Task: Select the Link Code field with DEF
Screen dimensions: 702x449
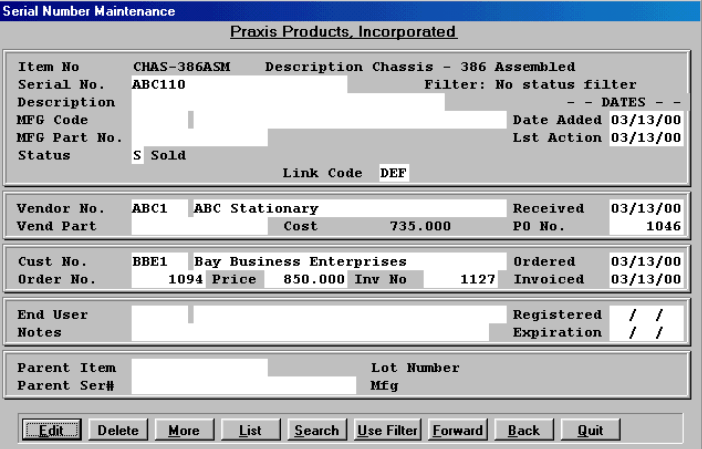Action: (x=393, y=173)
